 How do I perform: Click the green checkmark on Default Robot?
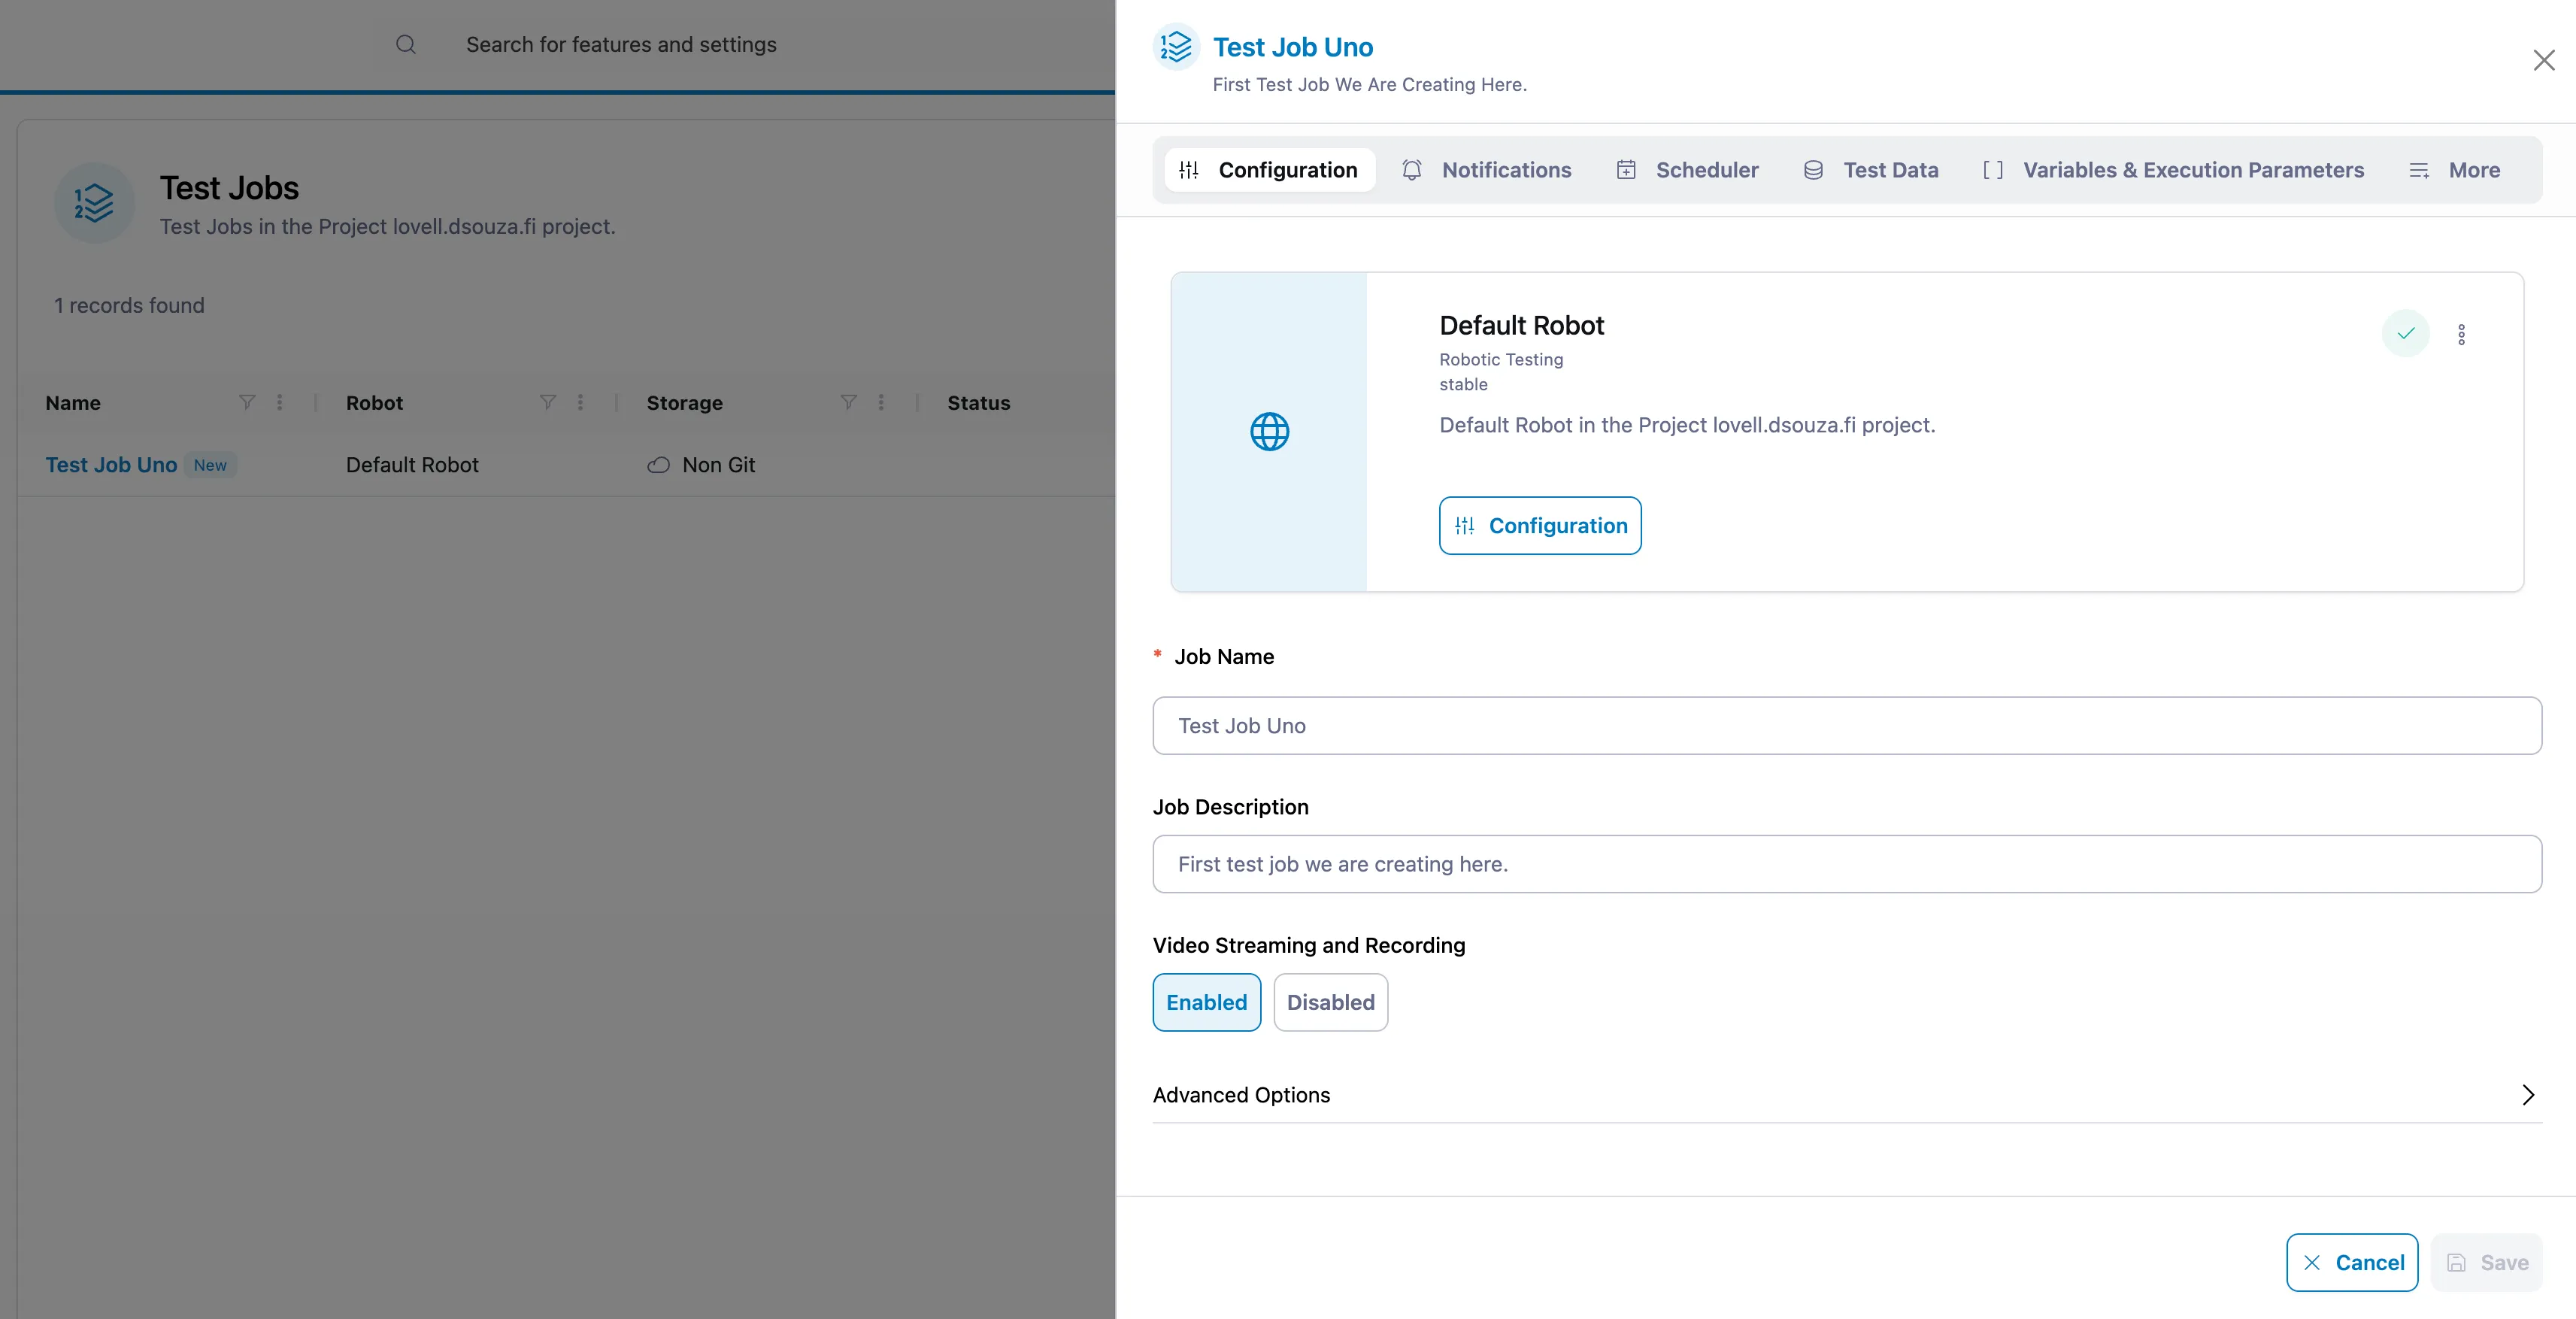pos(2405,334)
